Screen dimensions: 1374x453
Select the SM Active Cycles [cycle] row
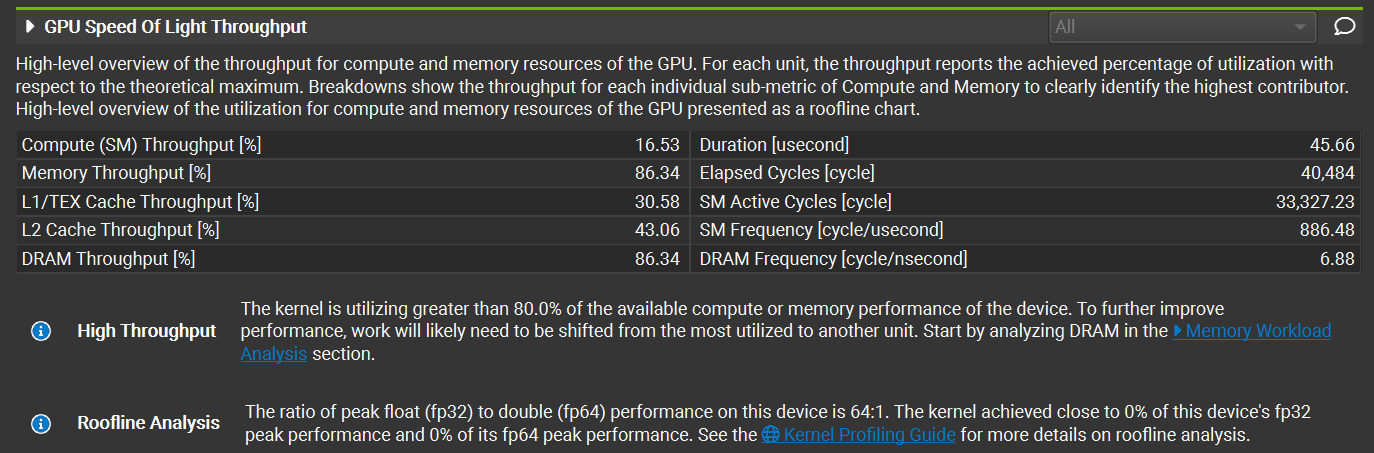pyautogui.click(x=1026, y=201)
